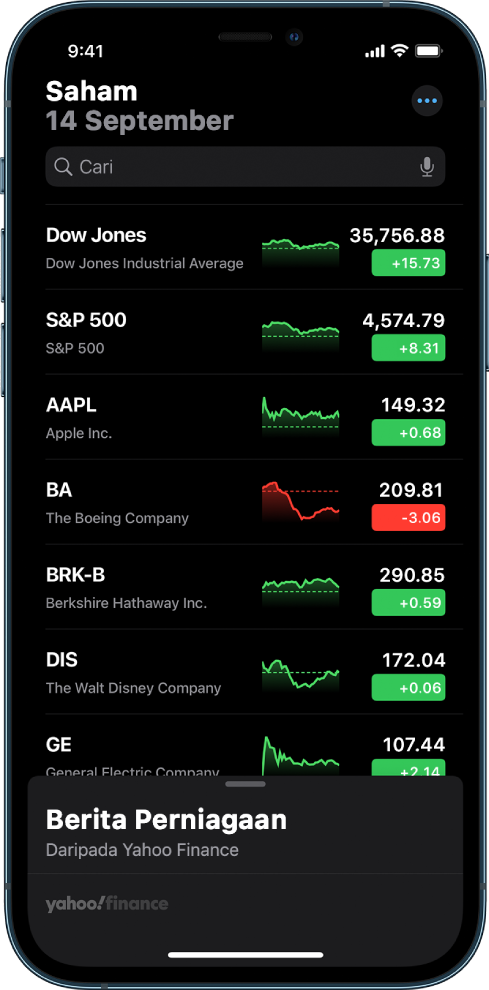The image size is (489, 990).
Task: Open the blue ellipsis more options button
Action: [x=427, y=101]
